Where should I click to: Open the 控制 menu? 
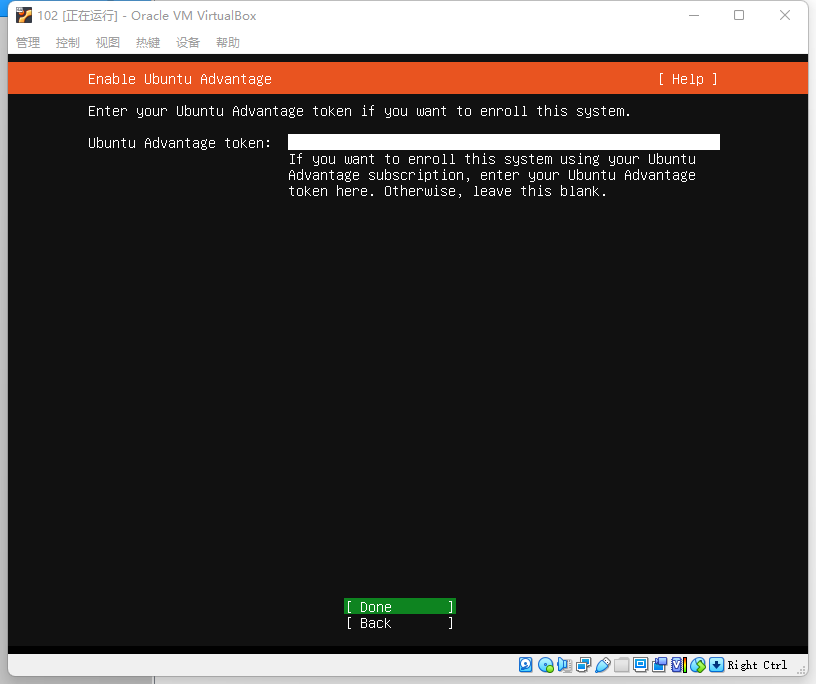(68, 43)
